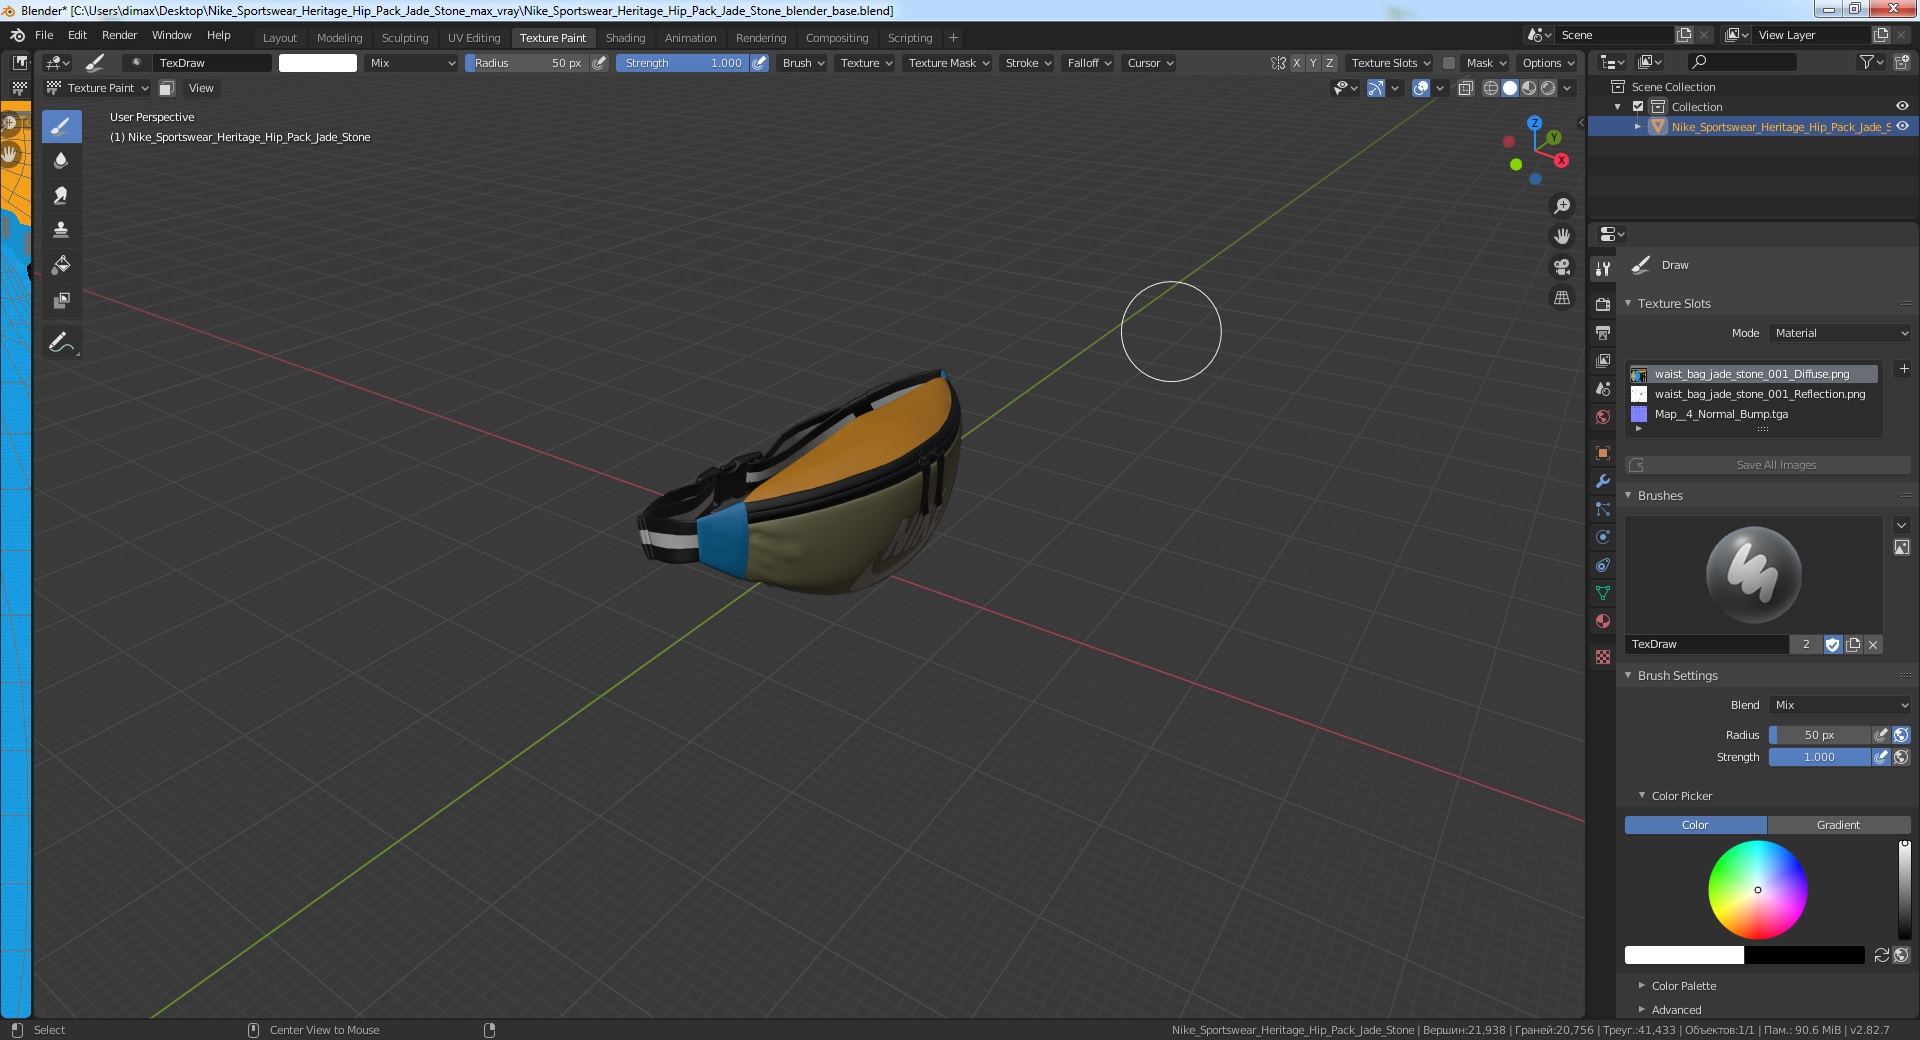1920x1040 pixels.
Task: Click the brush color swatch in header
Action: 317,63
